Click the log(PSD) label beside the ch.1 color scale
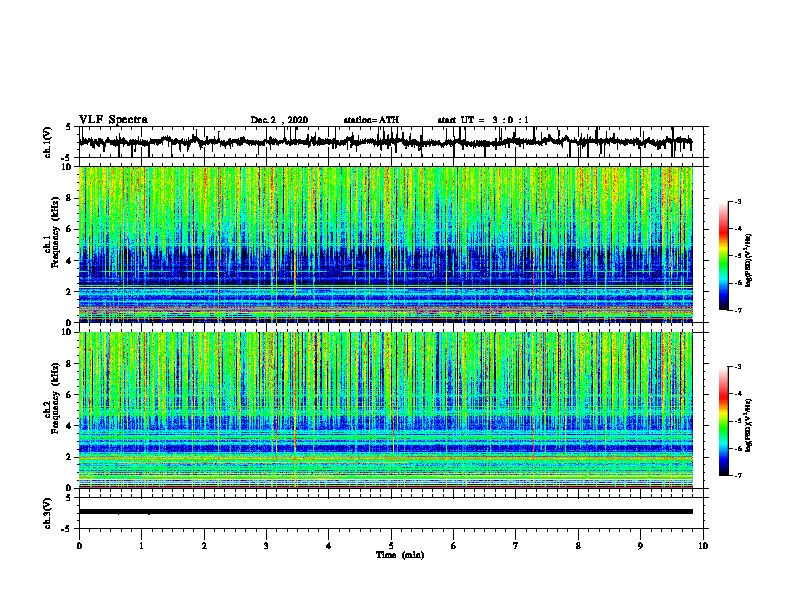This screenshot has width=792, height=612. click(x=748, y=261)
